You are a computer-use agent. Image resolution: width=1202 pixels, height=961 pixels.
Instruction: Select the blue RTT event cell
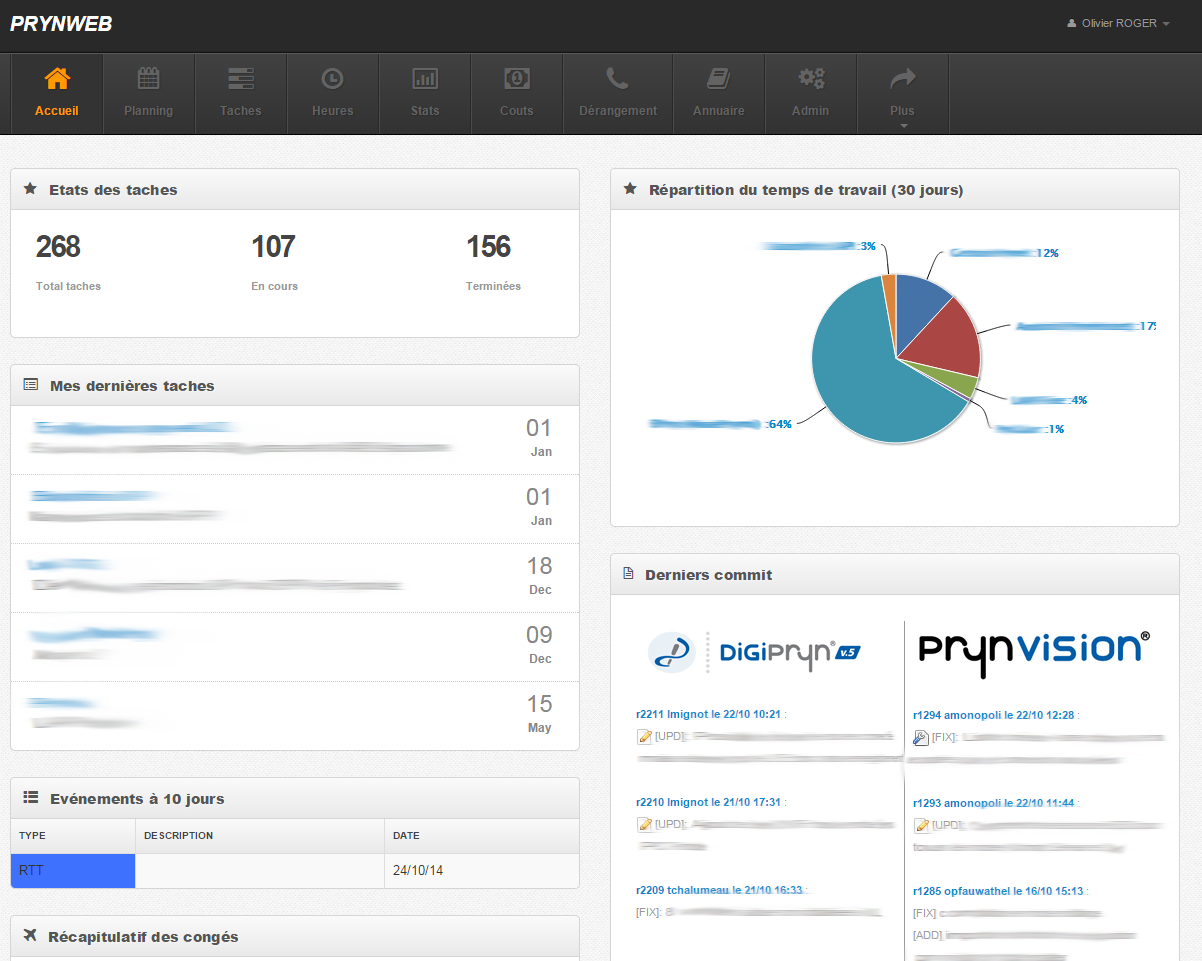73,871
